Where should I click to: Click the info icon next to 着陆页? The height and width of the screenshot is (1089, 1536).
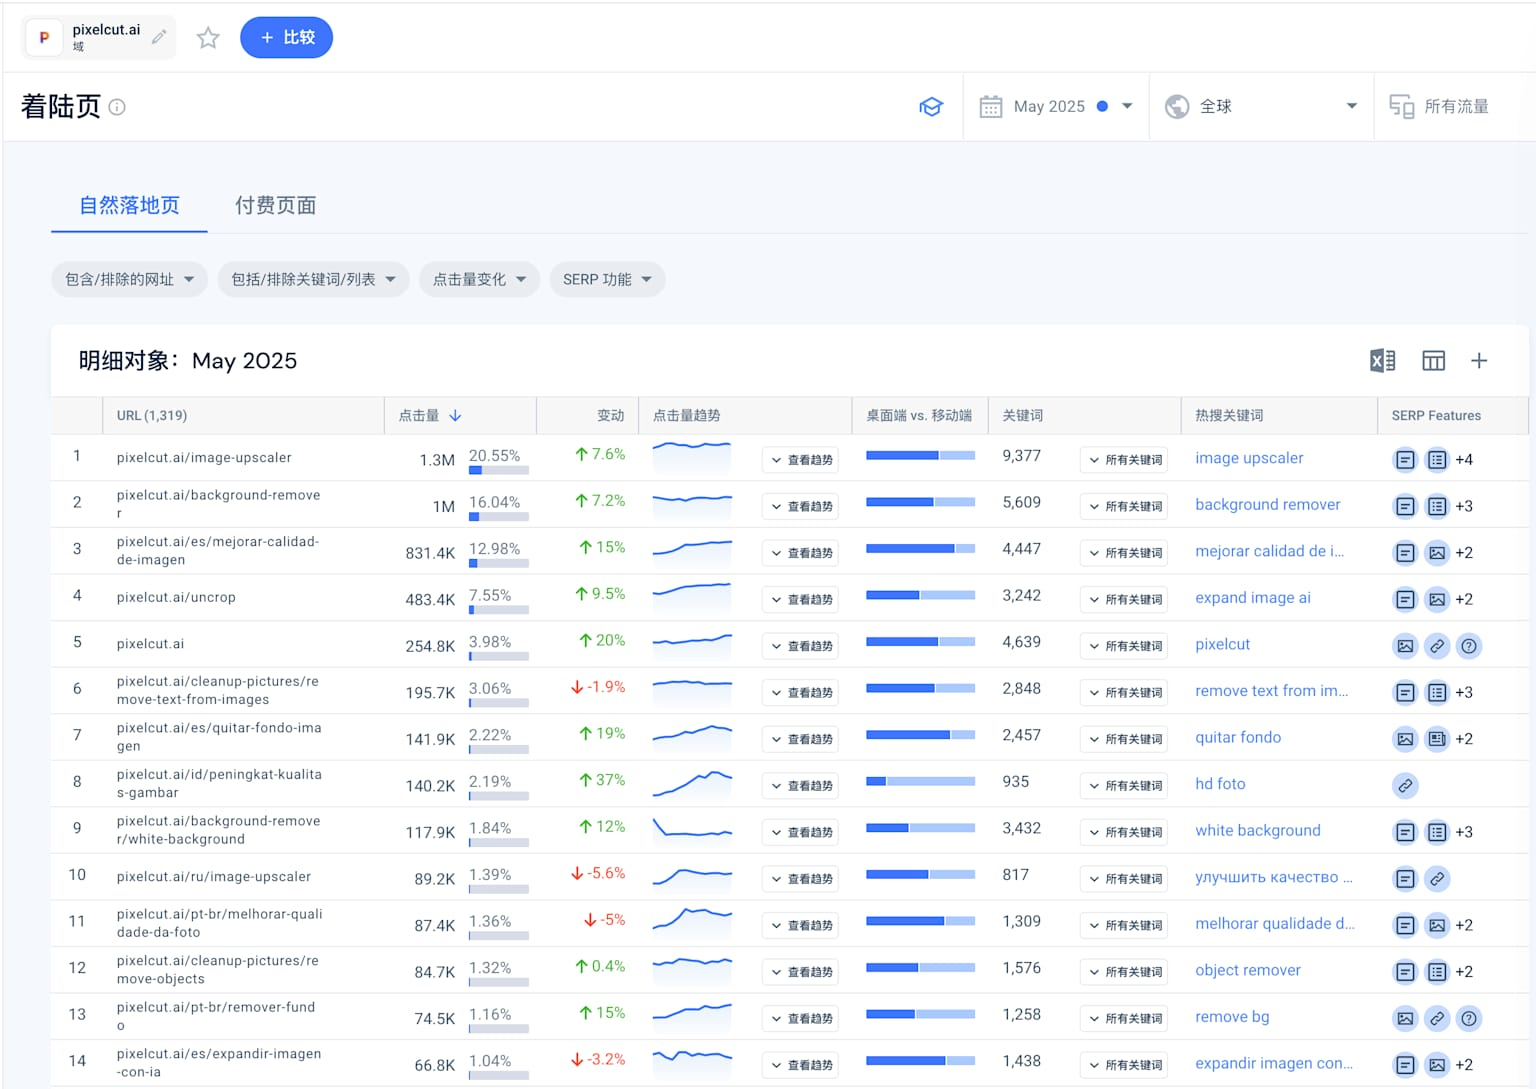[x=117, y=107]
